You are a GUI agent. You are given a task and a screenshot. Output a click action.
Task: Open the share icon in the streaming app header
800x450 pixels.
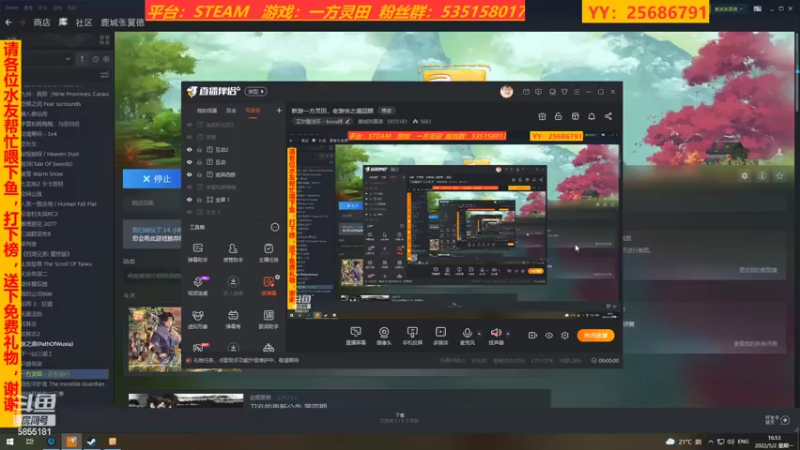[x=608, y=116]
